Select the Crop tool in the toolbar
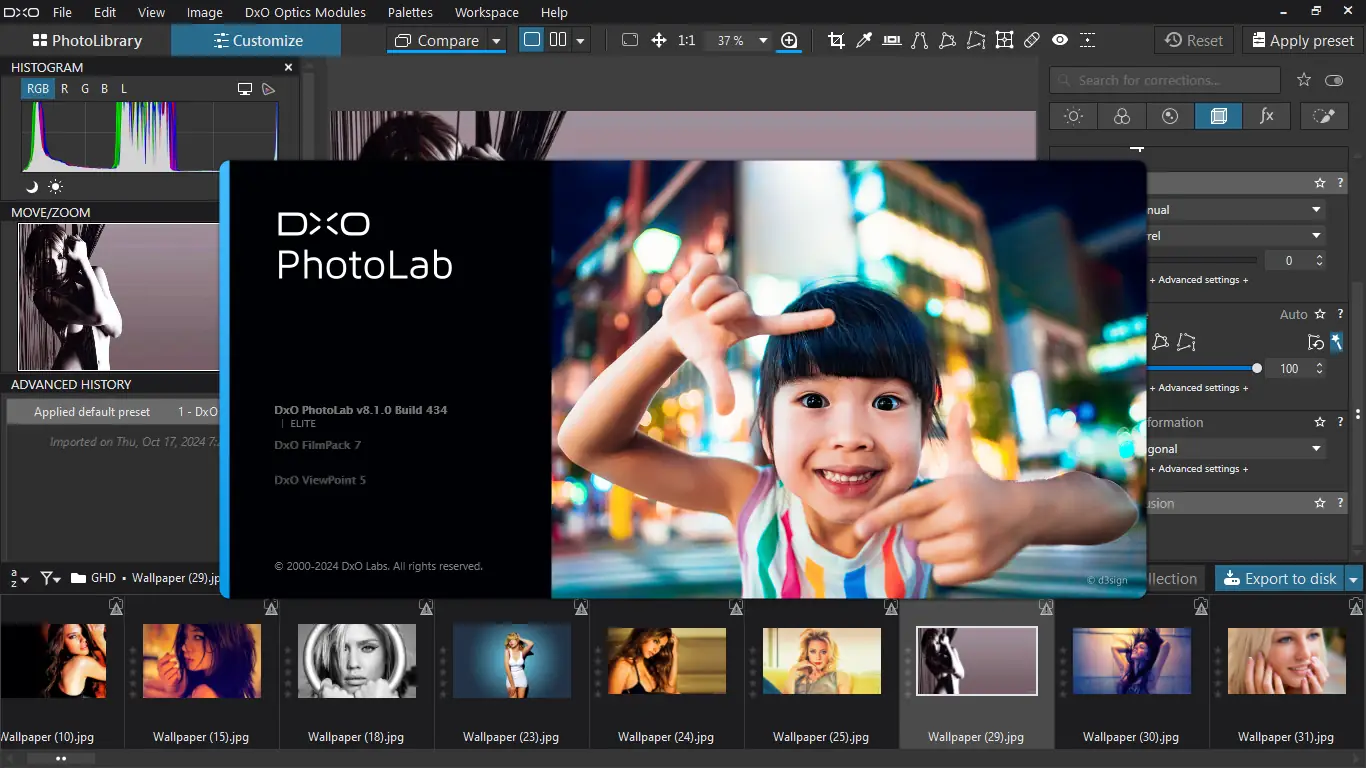The width and height of the screenshot is (1366, 768). [x=836, y=41]
